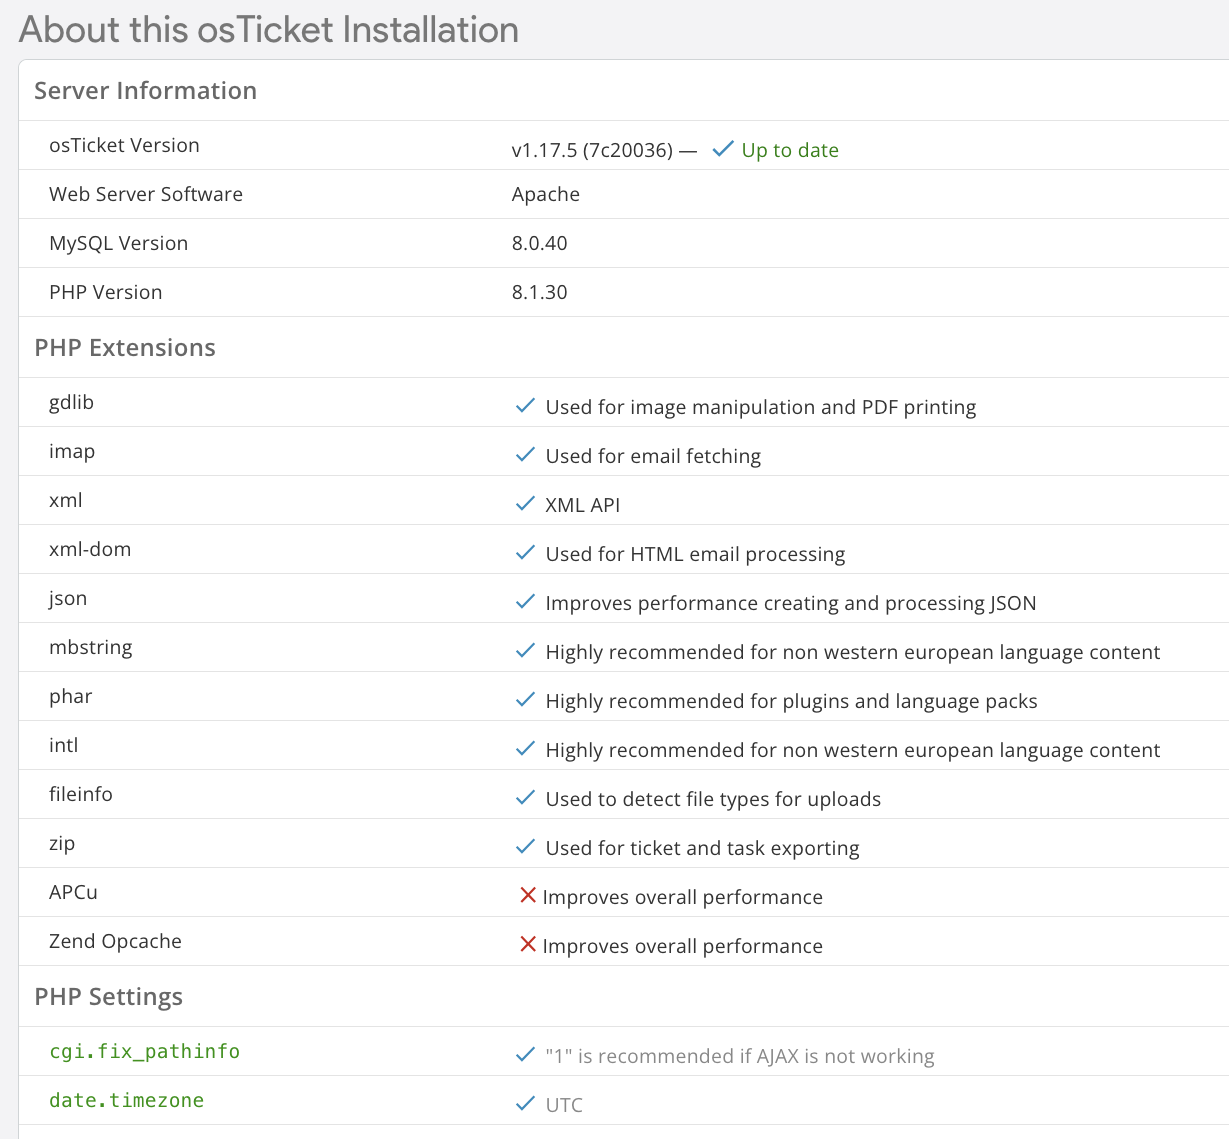Click the checkmark icon in the phar row
The width and height of the screenshot is (1229, 1139).
[x=525, y=700]
